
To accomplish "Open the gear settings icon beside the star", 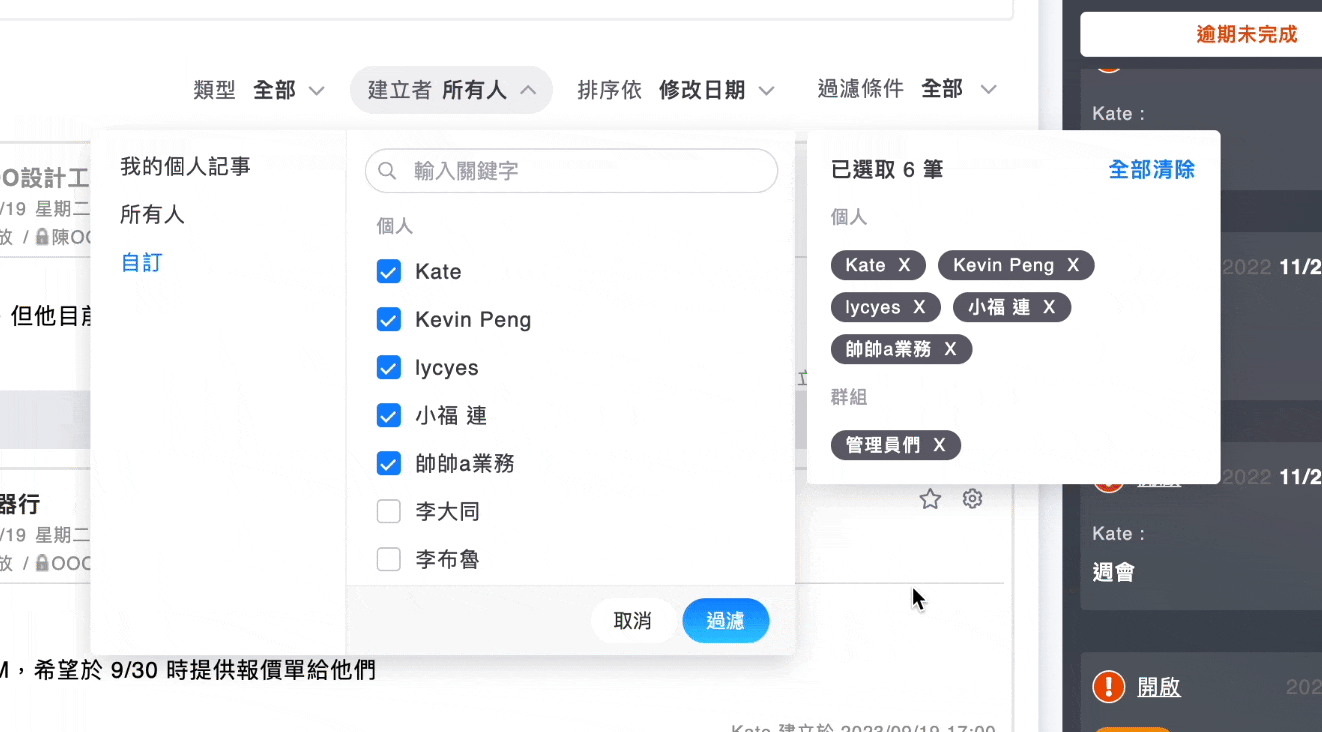I will [972, 498].
